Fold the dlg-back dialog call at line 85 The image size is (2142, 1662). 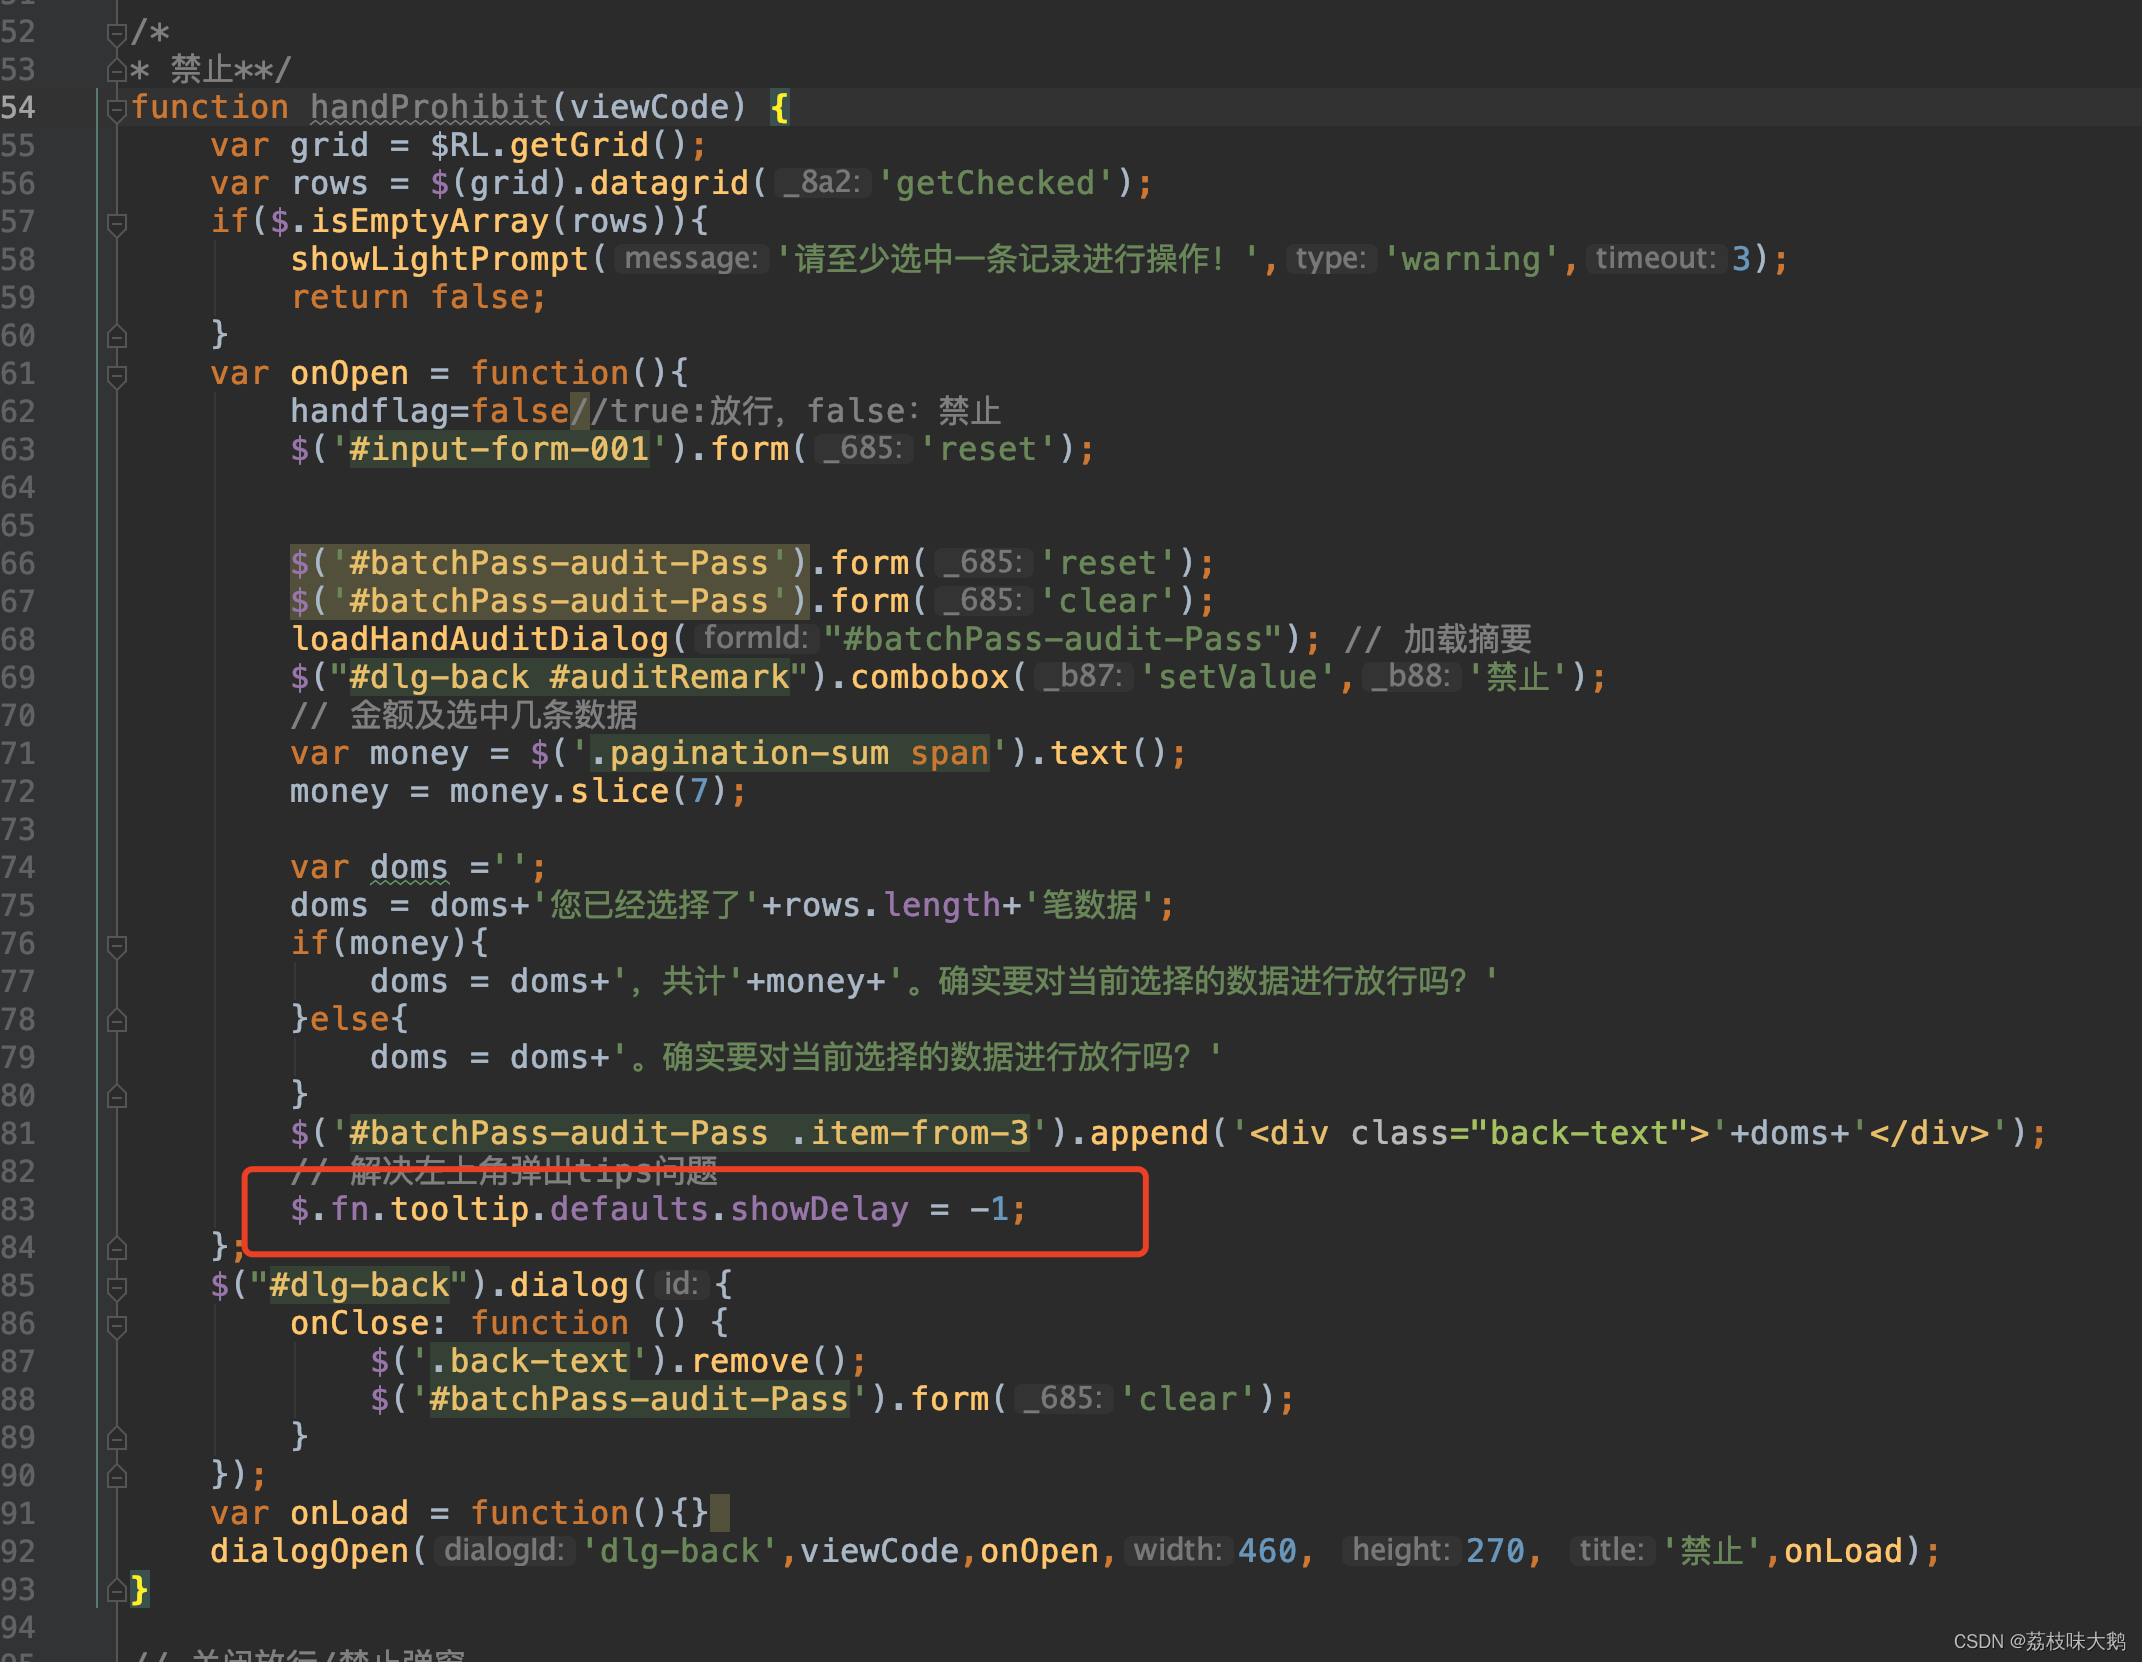116,1287
